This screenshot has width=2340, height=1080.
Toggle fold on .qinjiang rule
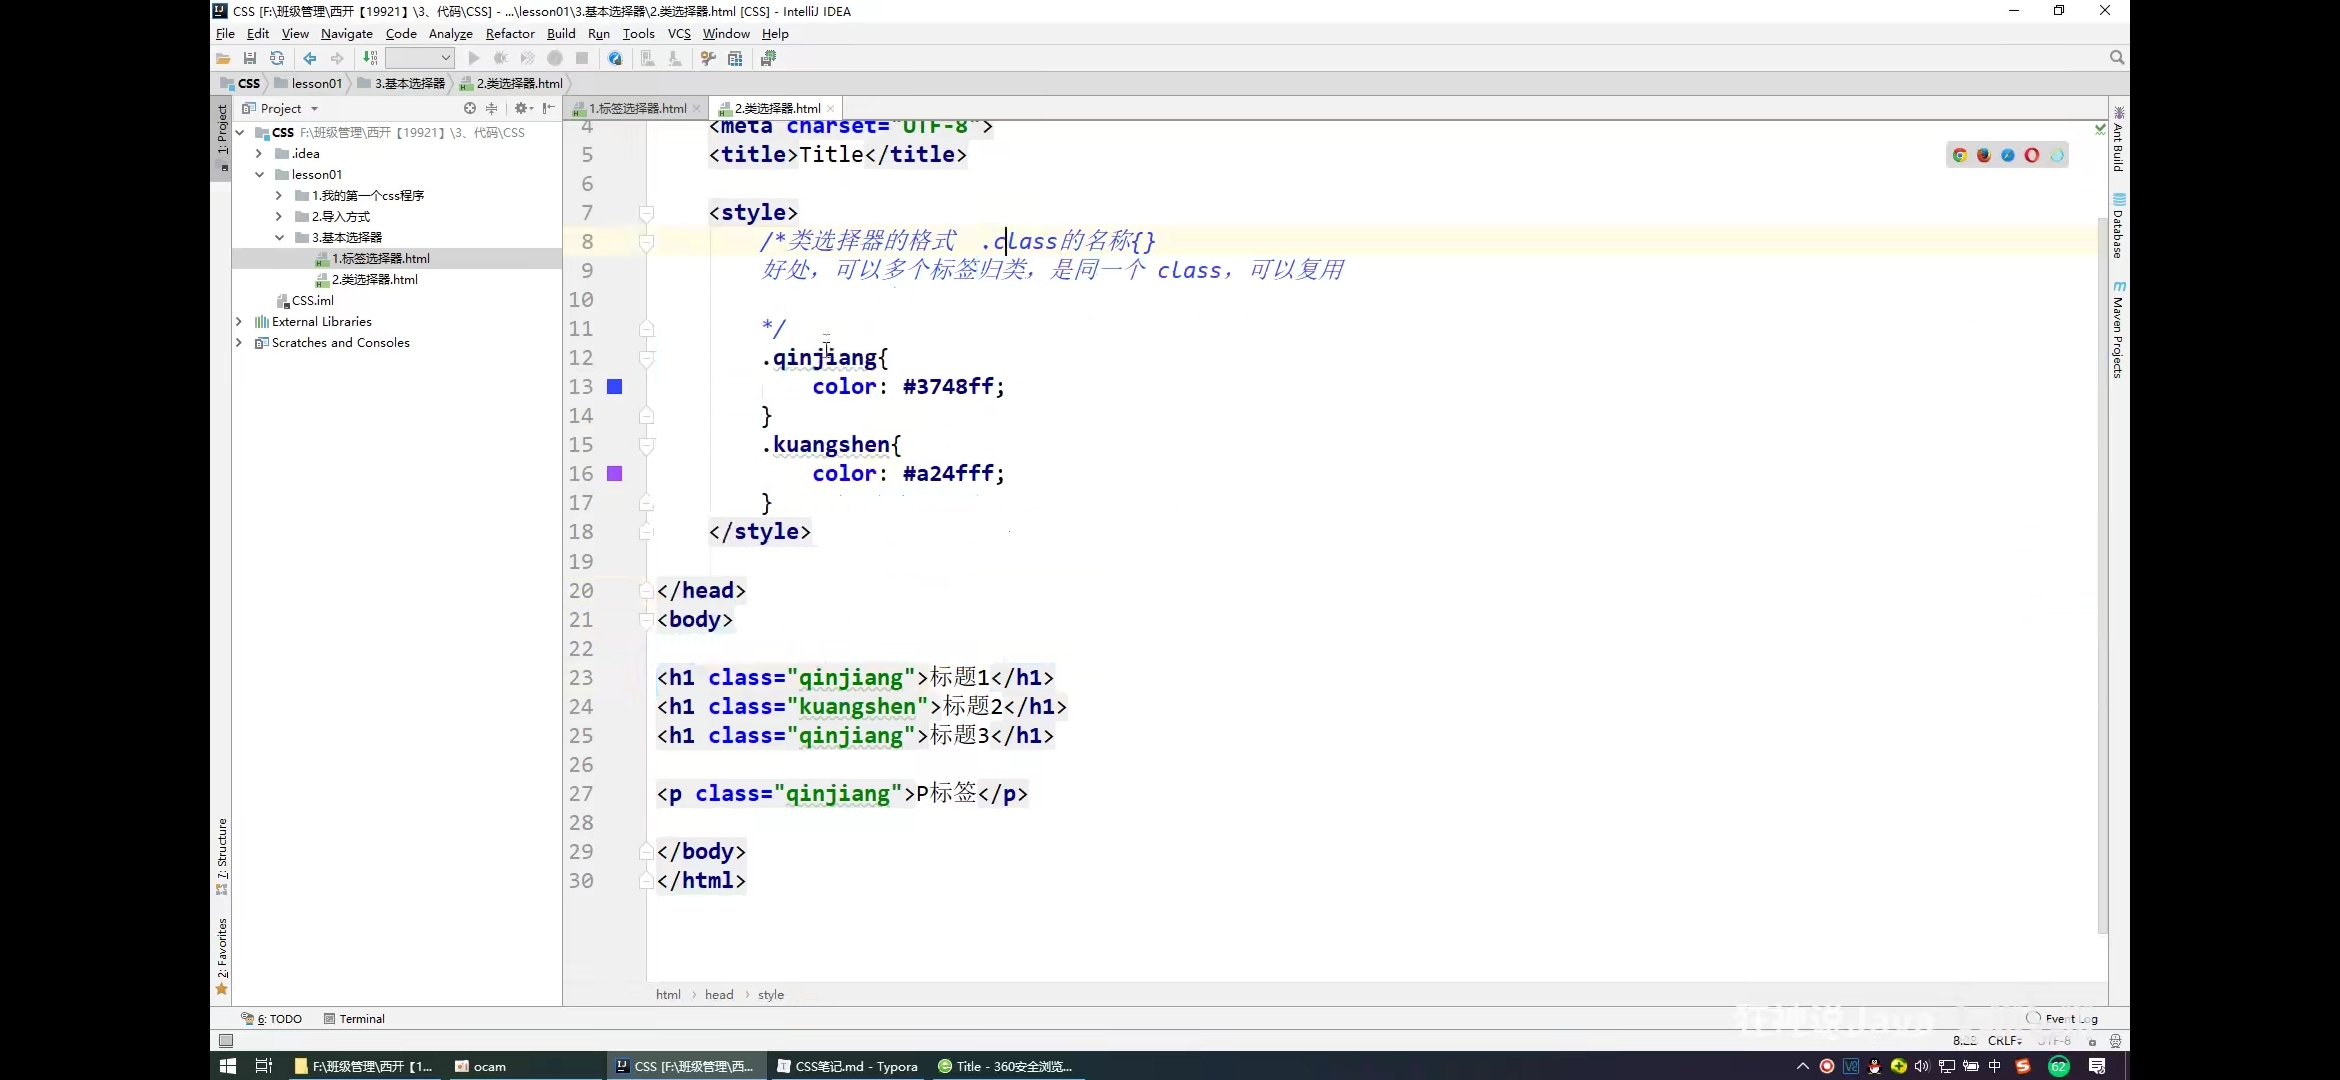[x=646, y=358]
